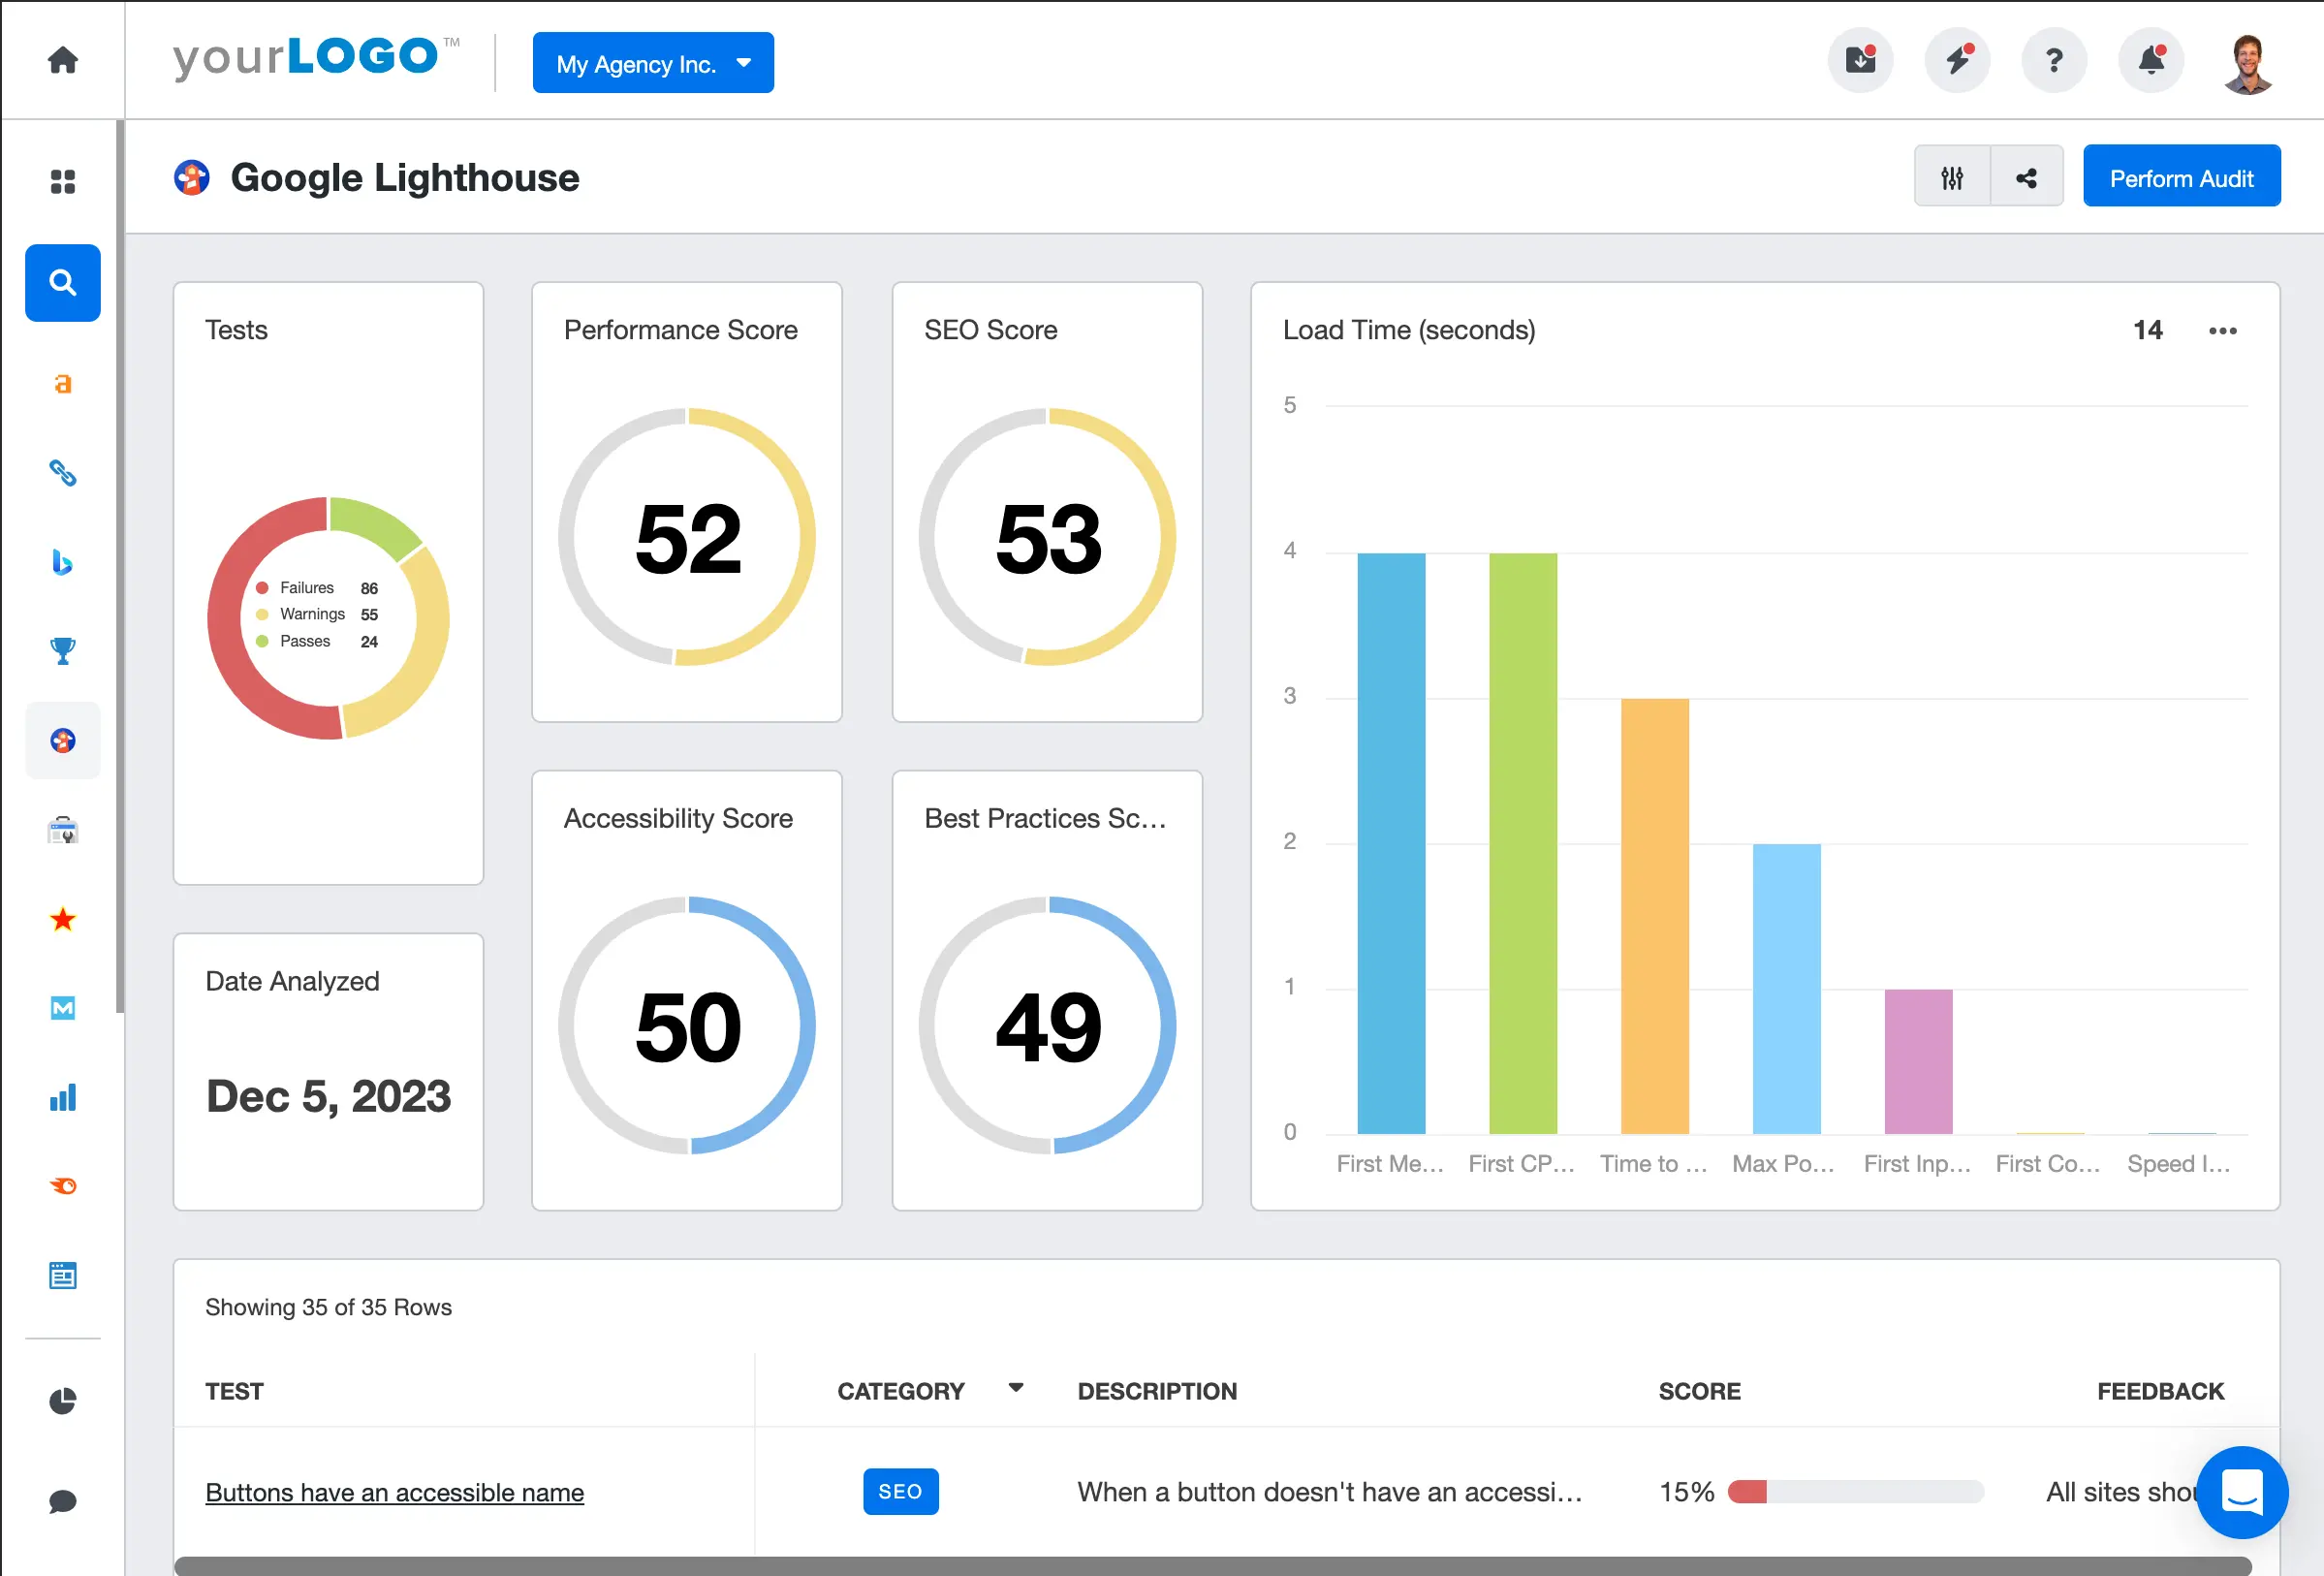Click the user profile avatar photo
The width and height of the screenshot is (2324, 1576).
pyautogui.click(x=2247, y=63)
